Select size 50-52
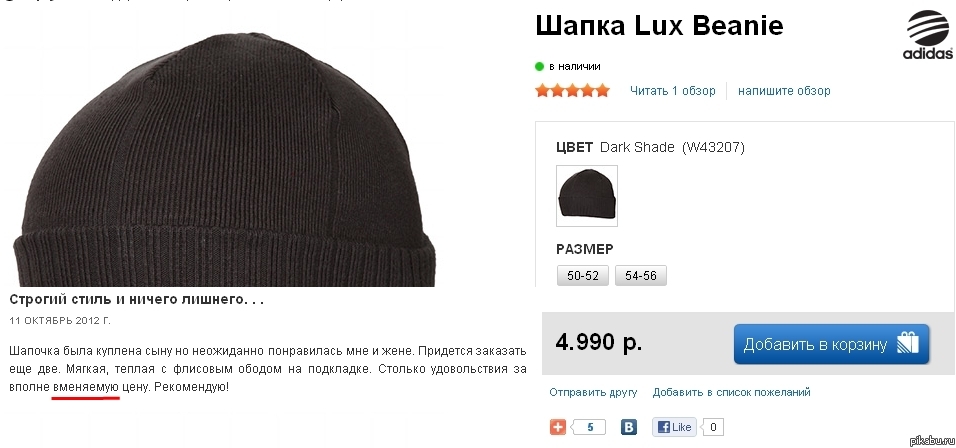Image resolution: width=956 pixels, height=448 pixels. tap(583, 276)
